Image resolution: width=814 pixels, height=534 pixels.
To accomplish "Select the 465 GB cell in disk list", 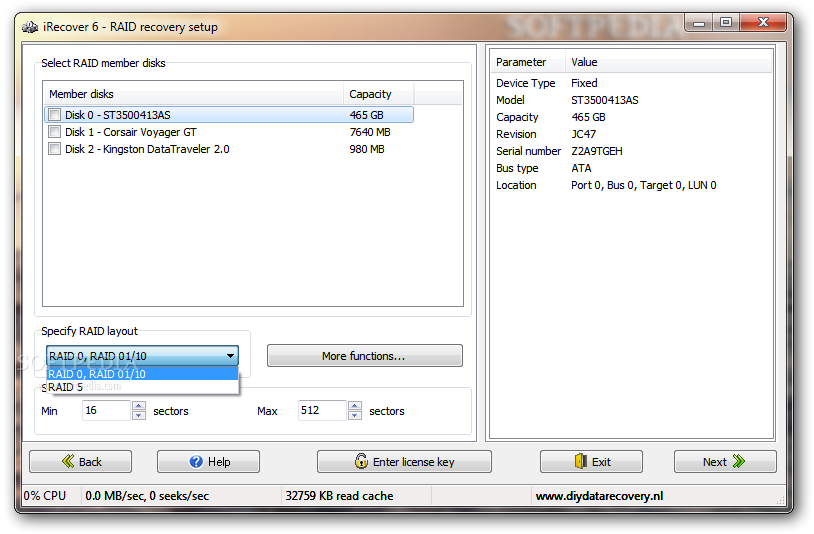I will pyautogui.click(x=367, y=115).
